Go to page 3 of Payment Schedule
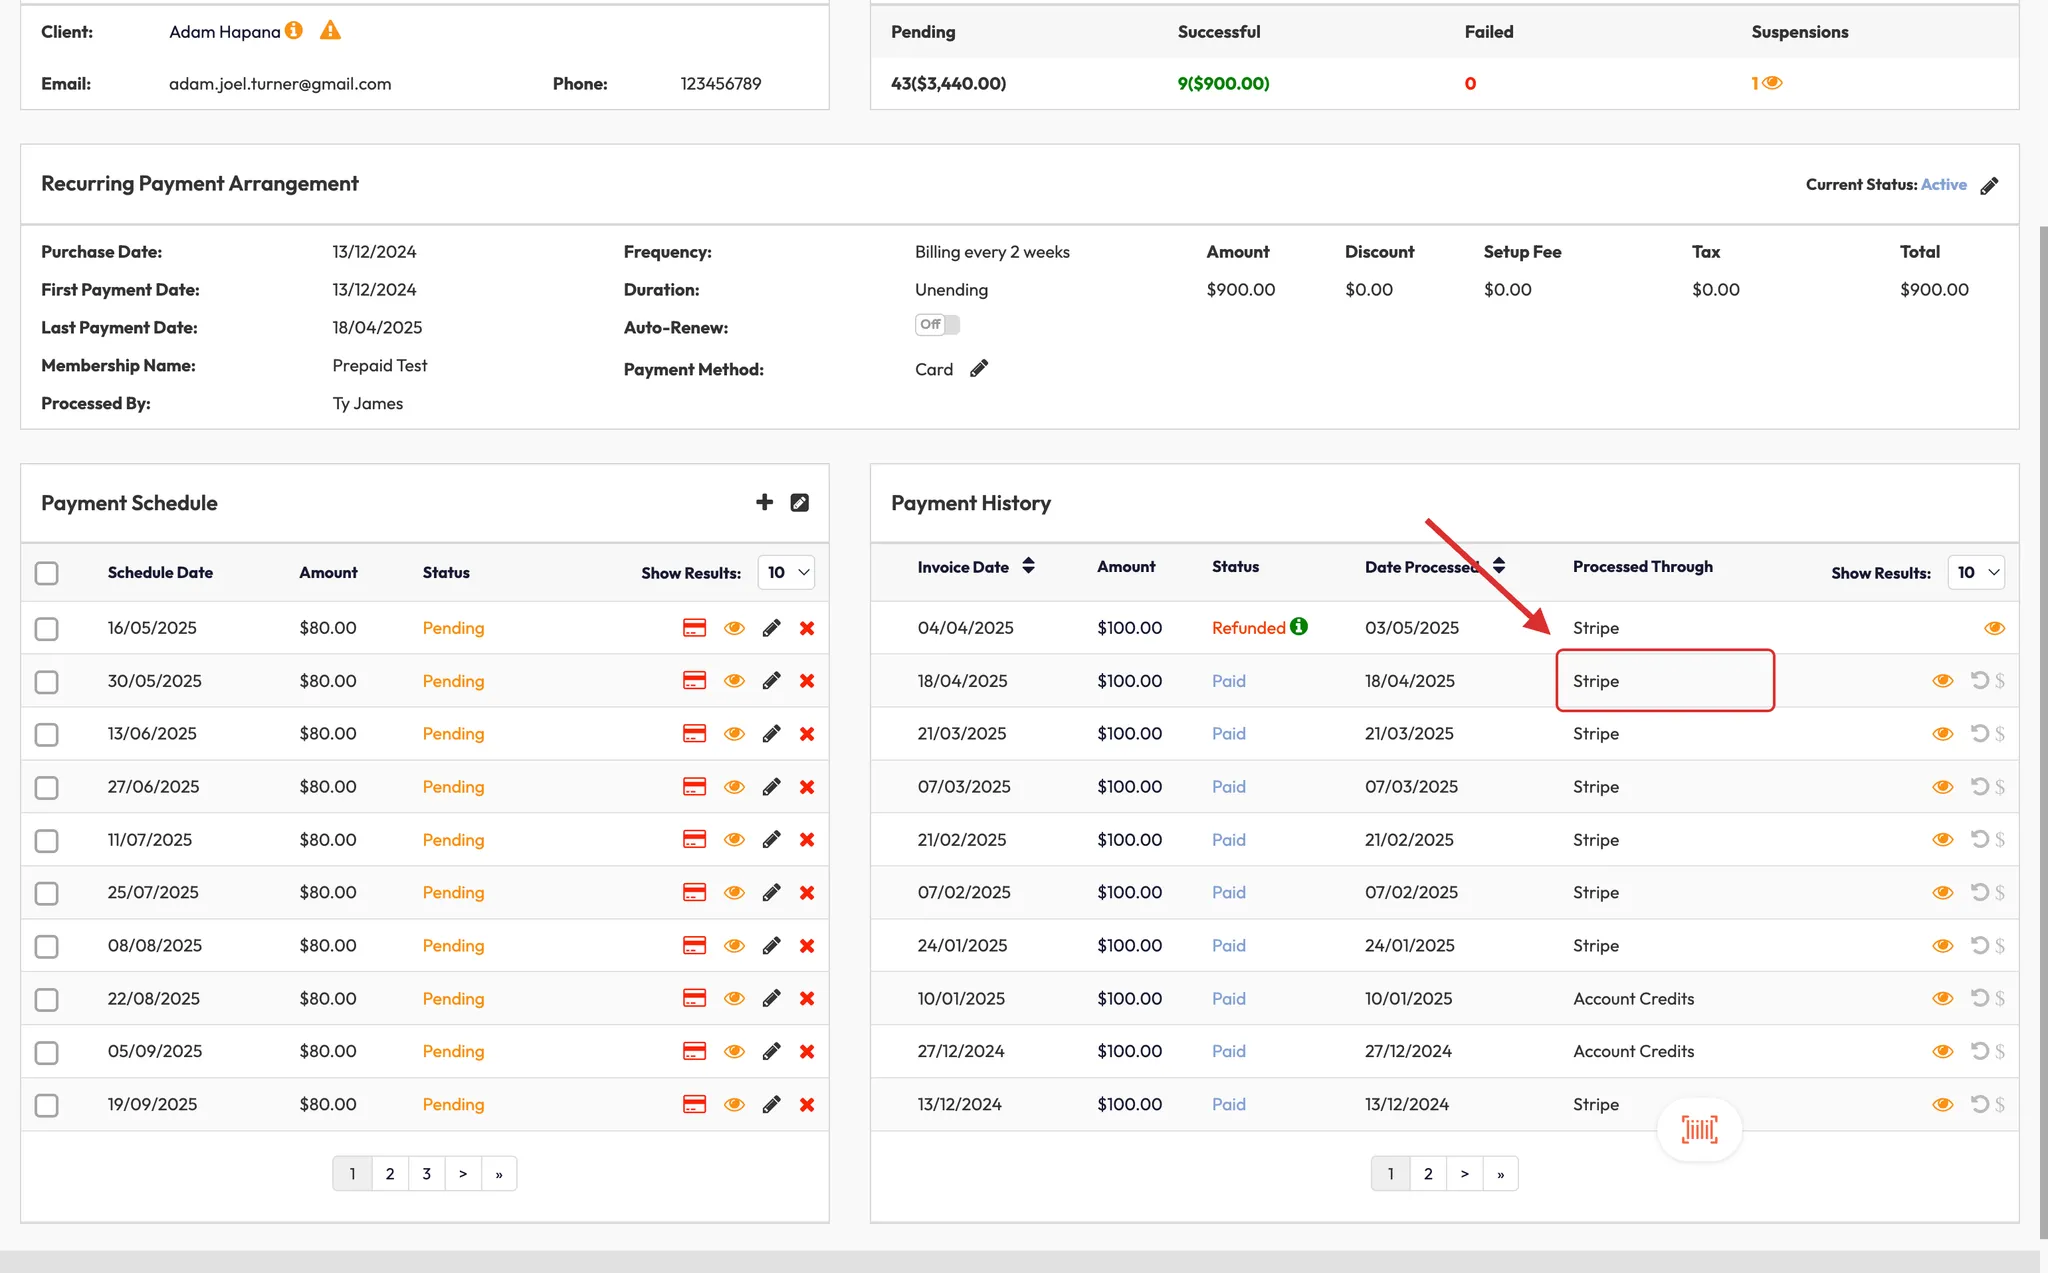Viewport: 2048px width, 1273px height. point(426,1173)
